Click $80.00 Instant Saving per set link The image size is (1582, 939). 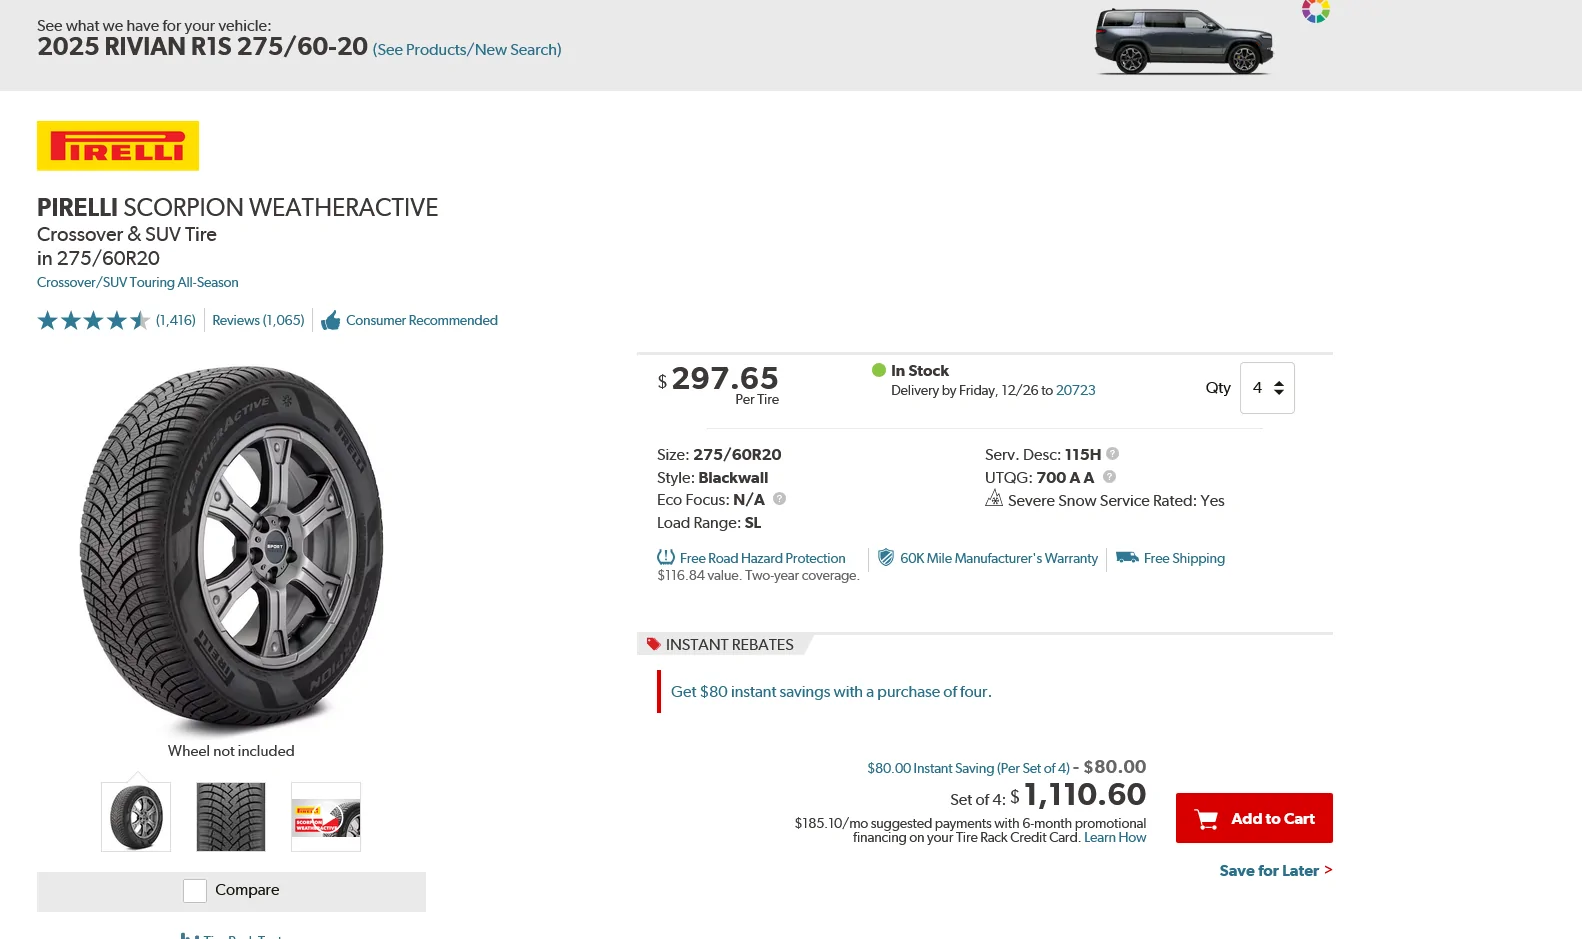968,768
